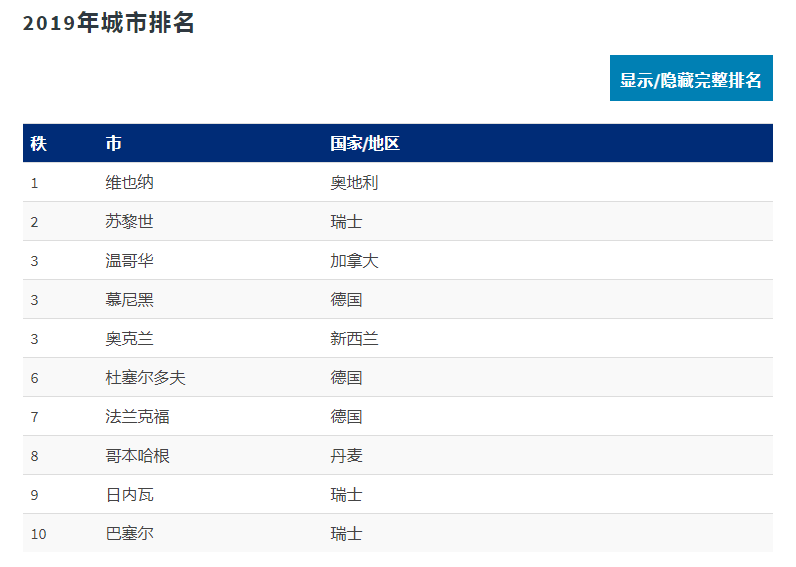
Task: Click 德国 in the 法兰克福 row
Action: point(346,416)
